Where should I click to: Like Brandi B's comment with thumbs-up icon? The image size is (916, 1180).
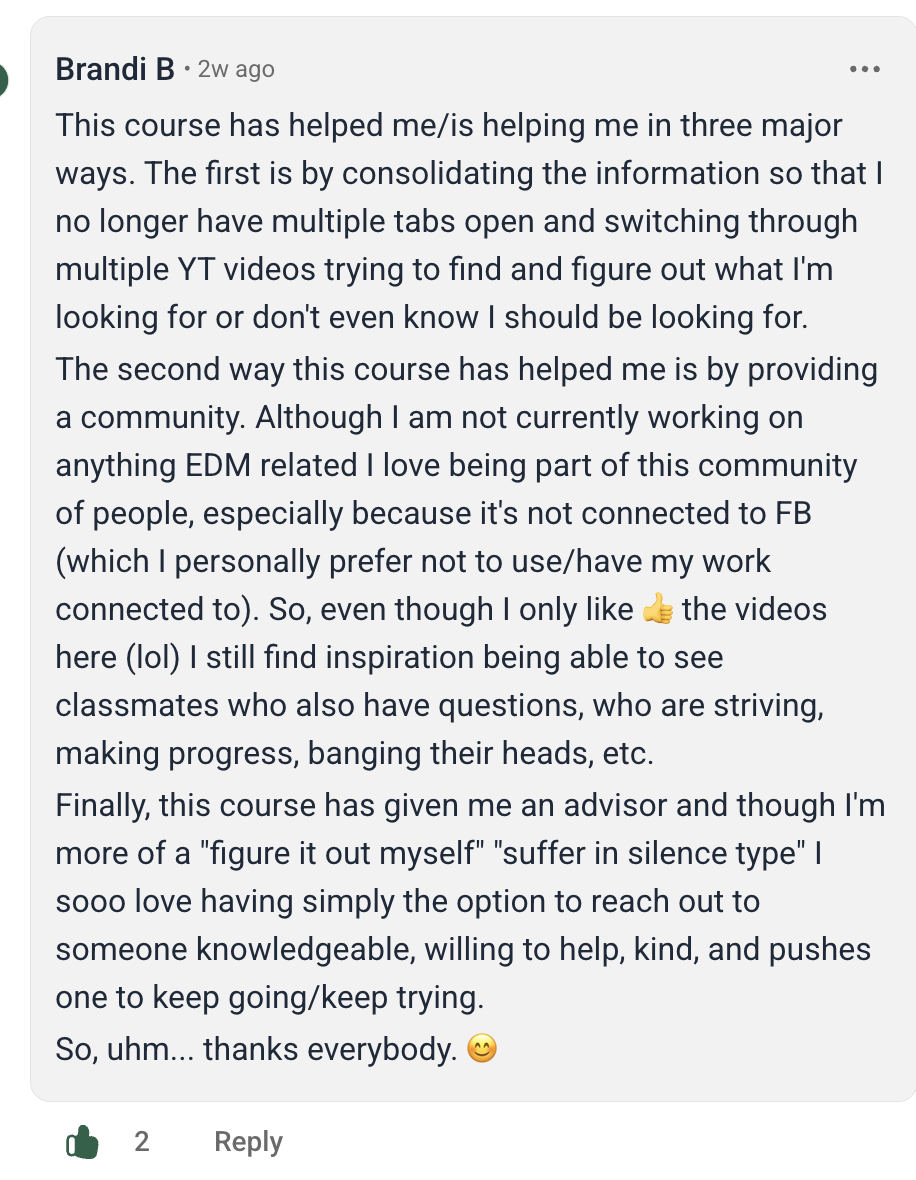[83, 1141]
